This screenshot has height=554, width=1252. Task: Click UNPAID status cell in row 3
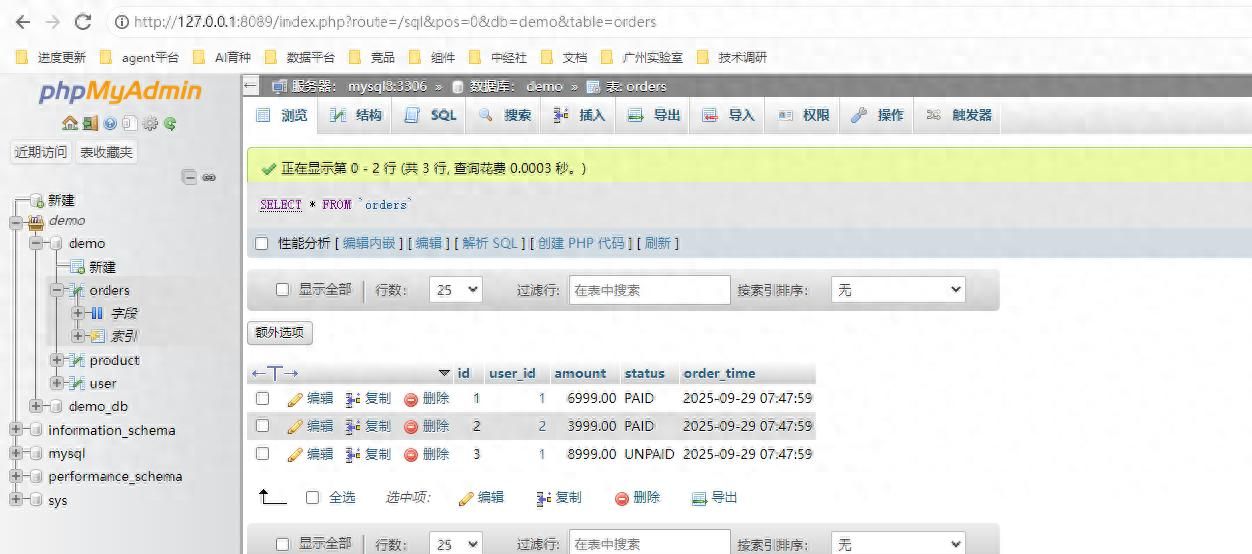pos(649,454)
